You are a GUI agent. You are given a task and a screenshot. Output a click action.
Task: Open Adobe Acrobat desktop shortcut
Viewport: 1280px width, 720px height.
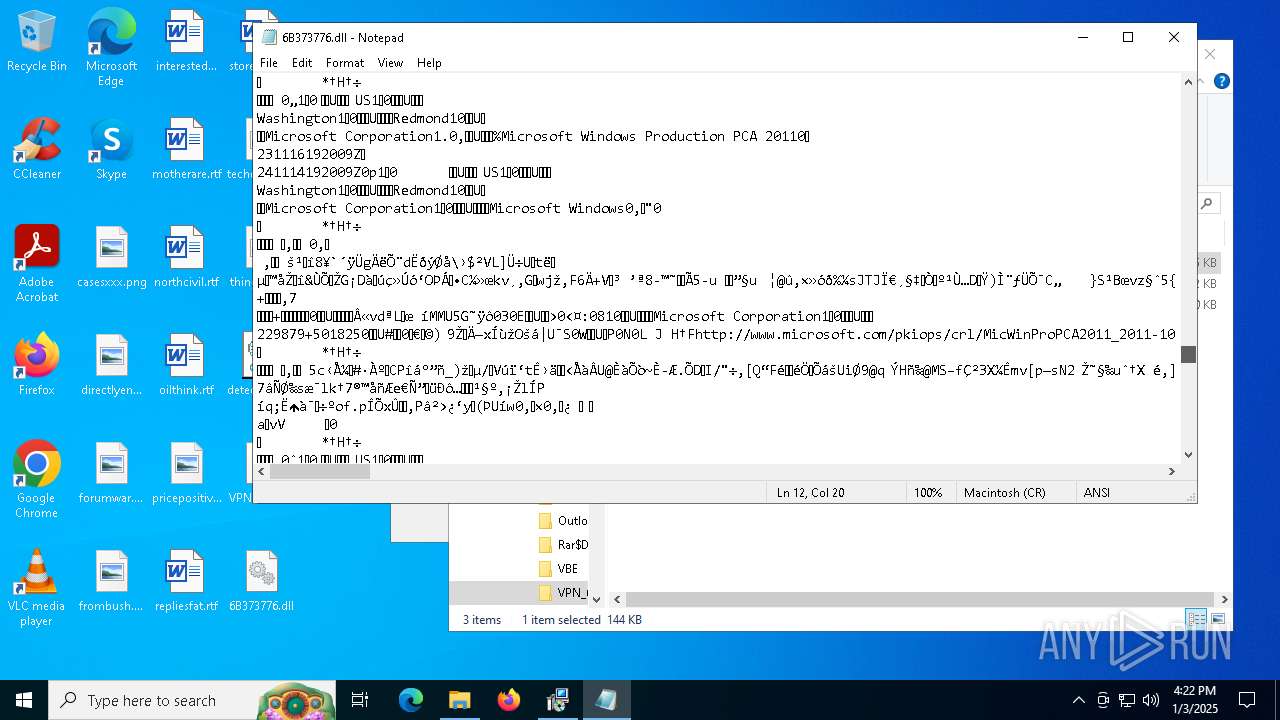click(x=36, y=265)
